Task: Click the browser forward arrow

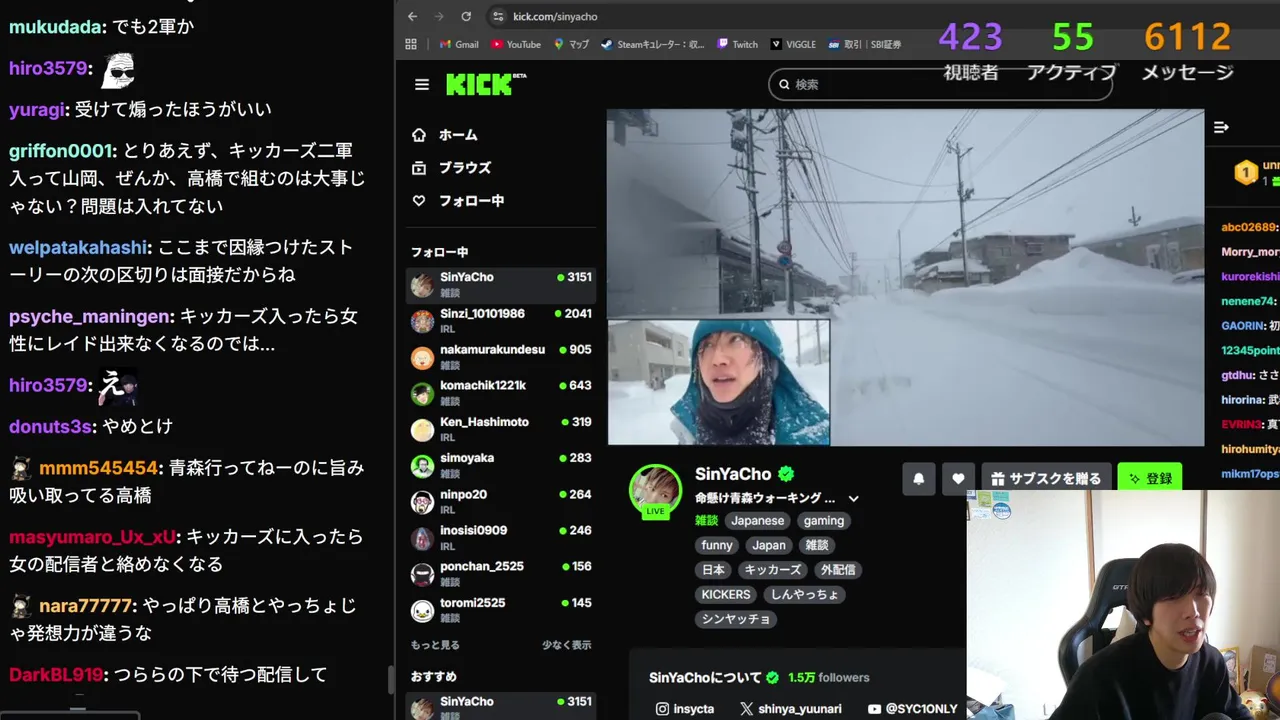Action: click(439, 16)
